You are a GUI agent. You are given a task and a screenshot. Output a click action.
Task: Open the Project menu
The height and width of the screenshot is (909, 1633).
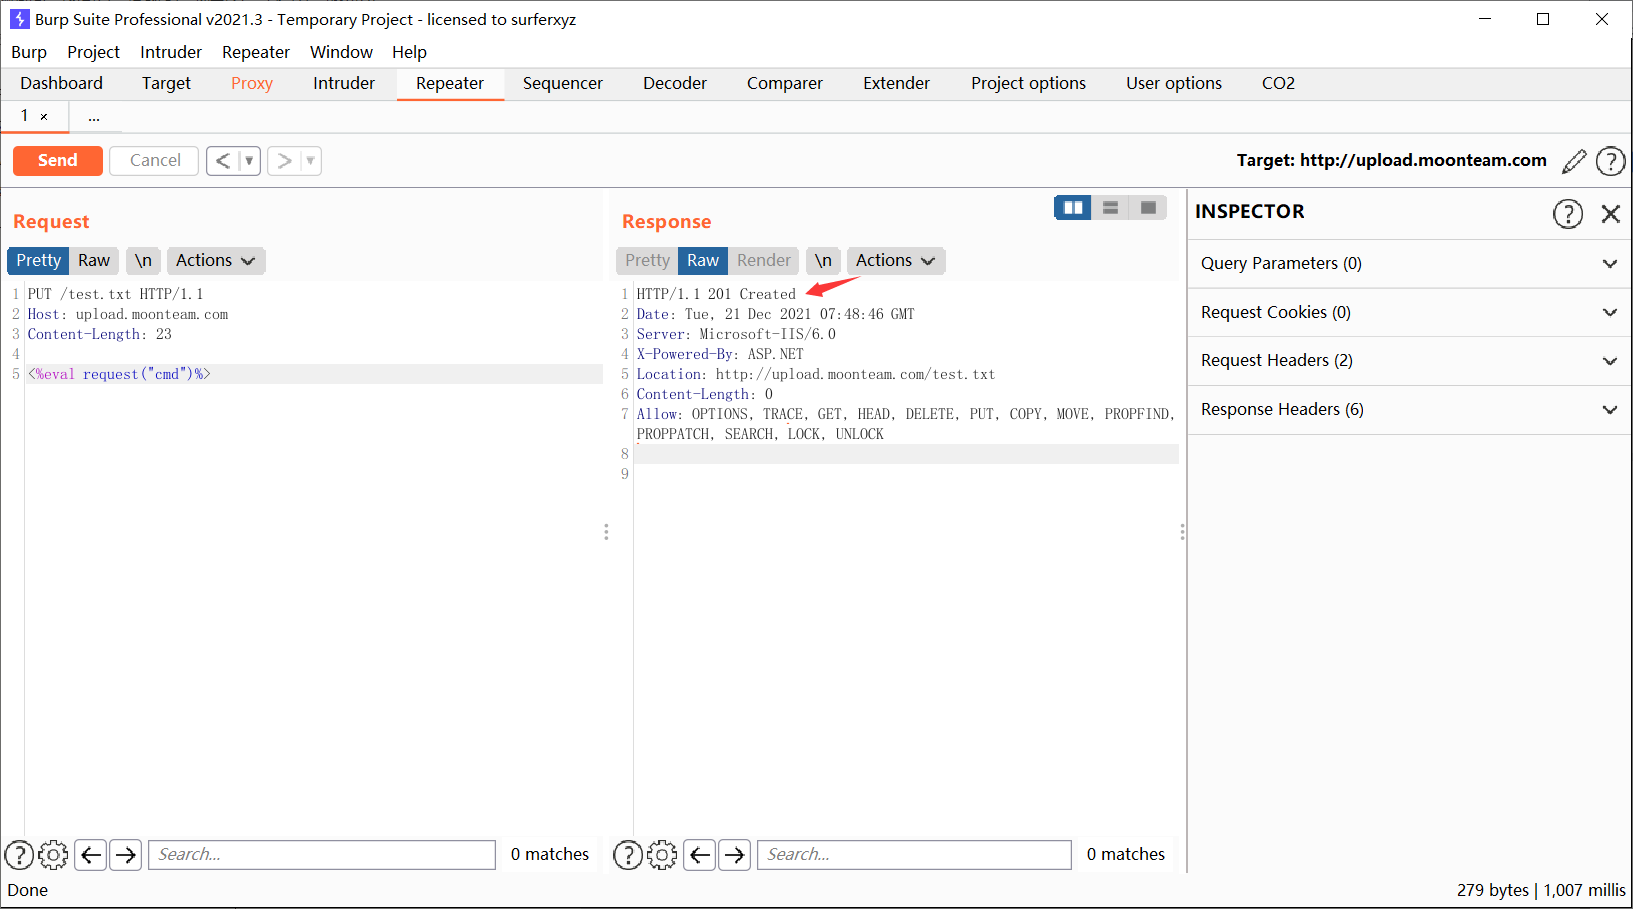(93, 52)
